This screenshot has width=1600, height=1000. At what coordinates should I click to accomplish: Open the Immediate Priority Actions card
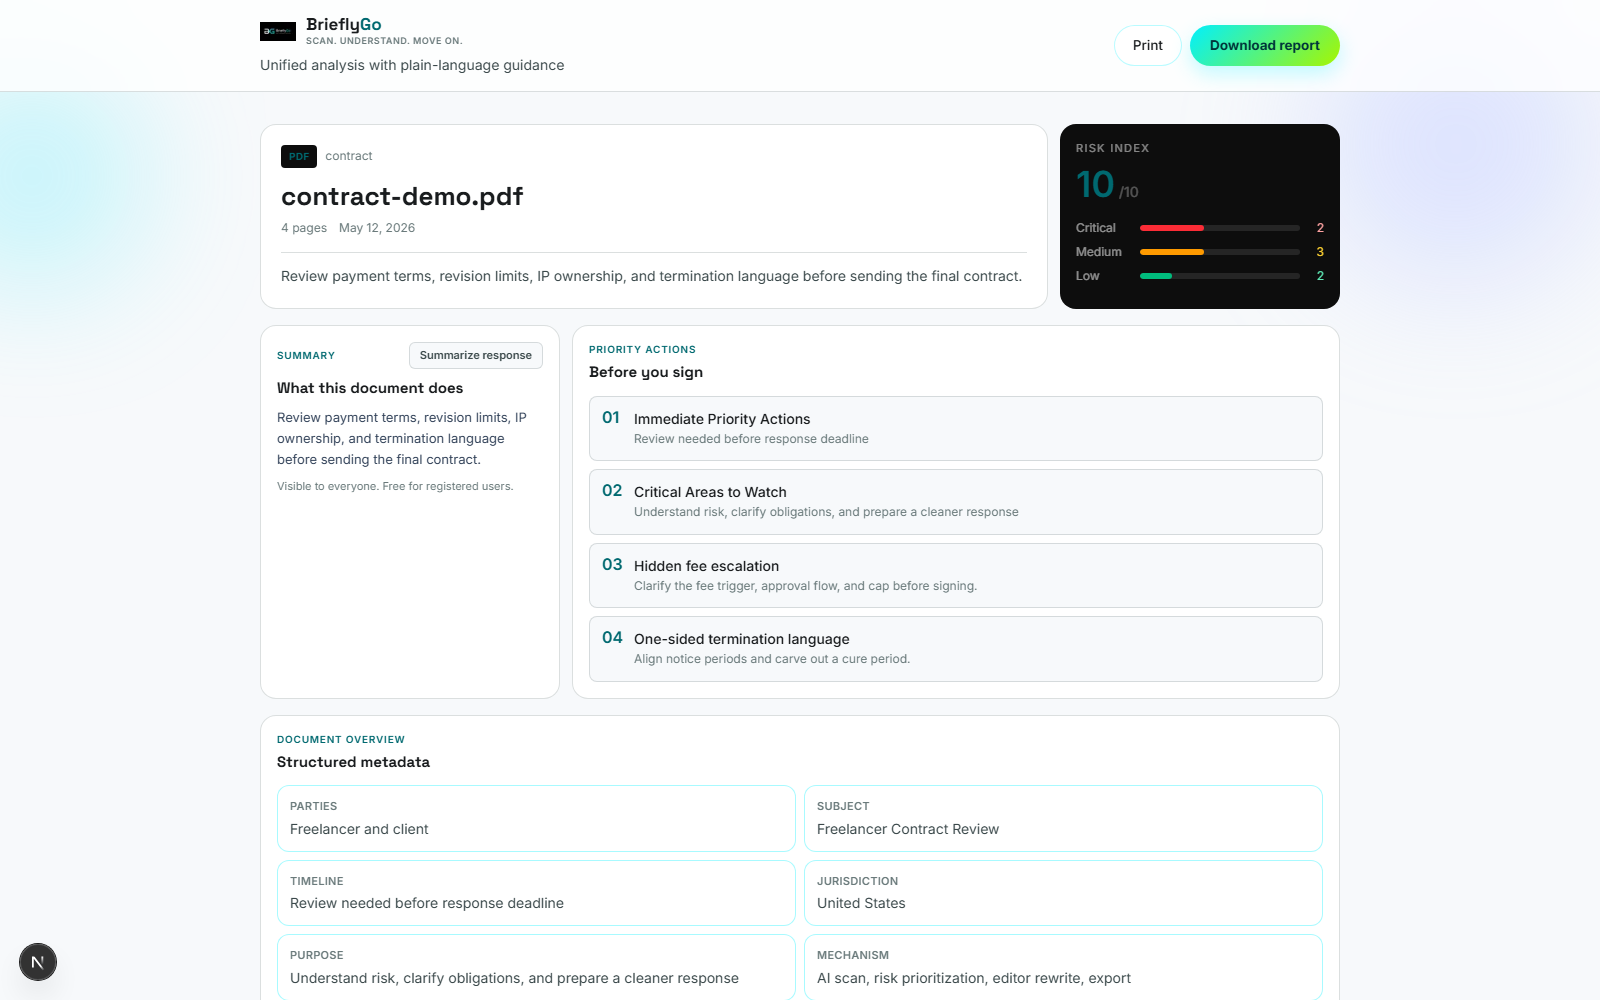(956, 428)
